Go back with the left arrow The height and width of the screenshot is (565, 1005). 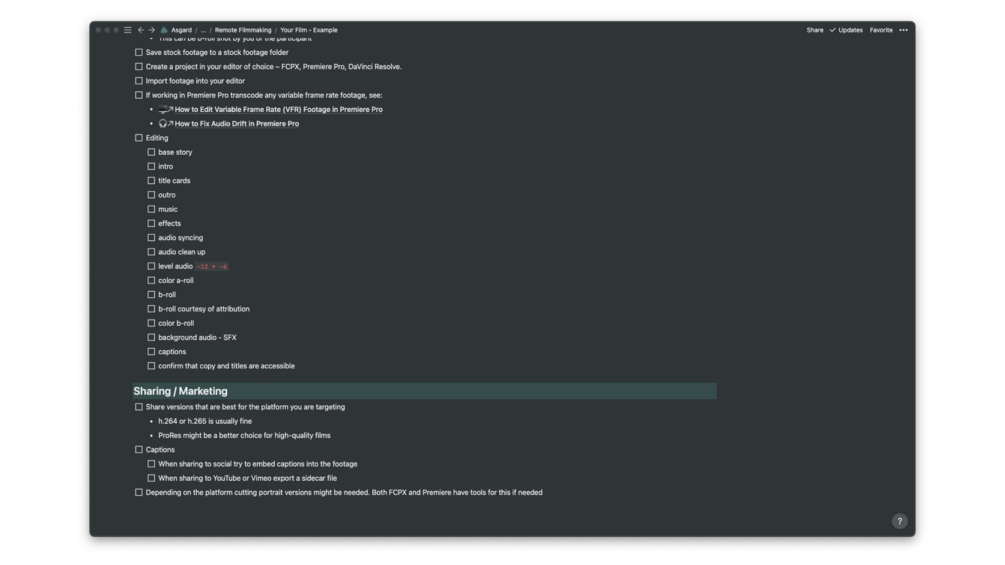(141, 30)
